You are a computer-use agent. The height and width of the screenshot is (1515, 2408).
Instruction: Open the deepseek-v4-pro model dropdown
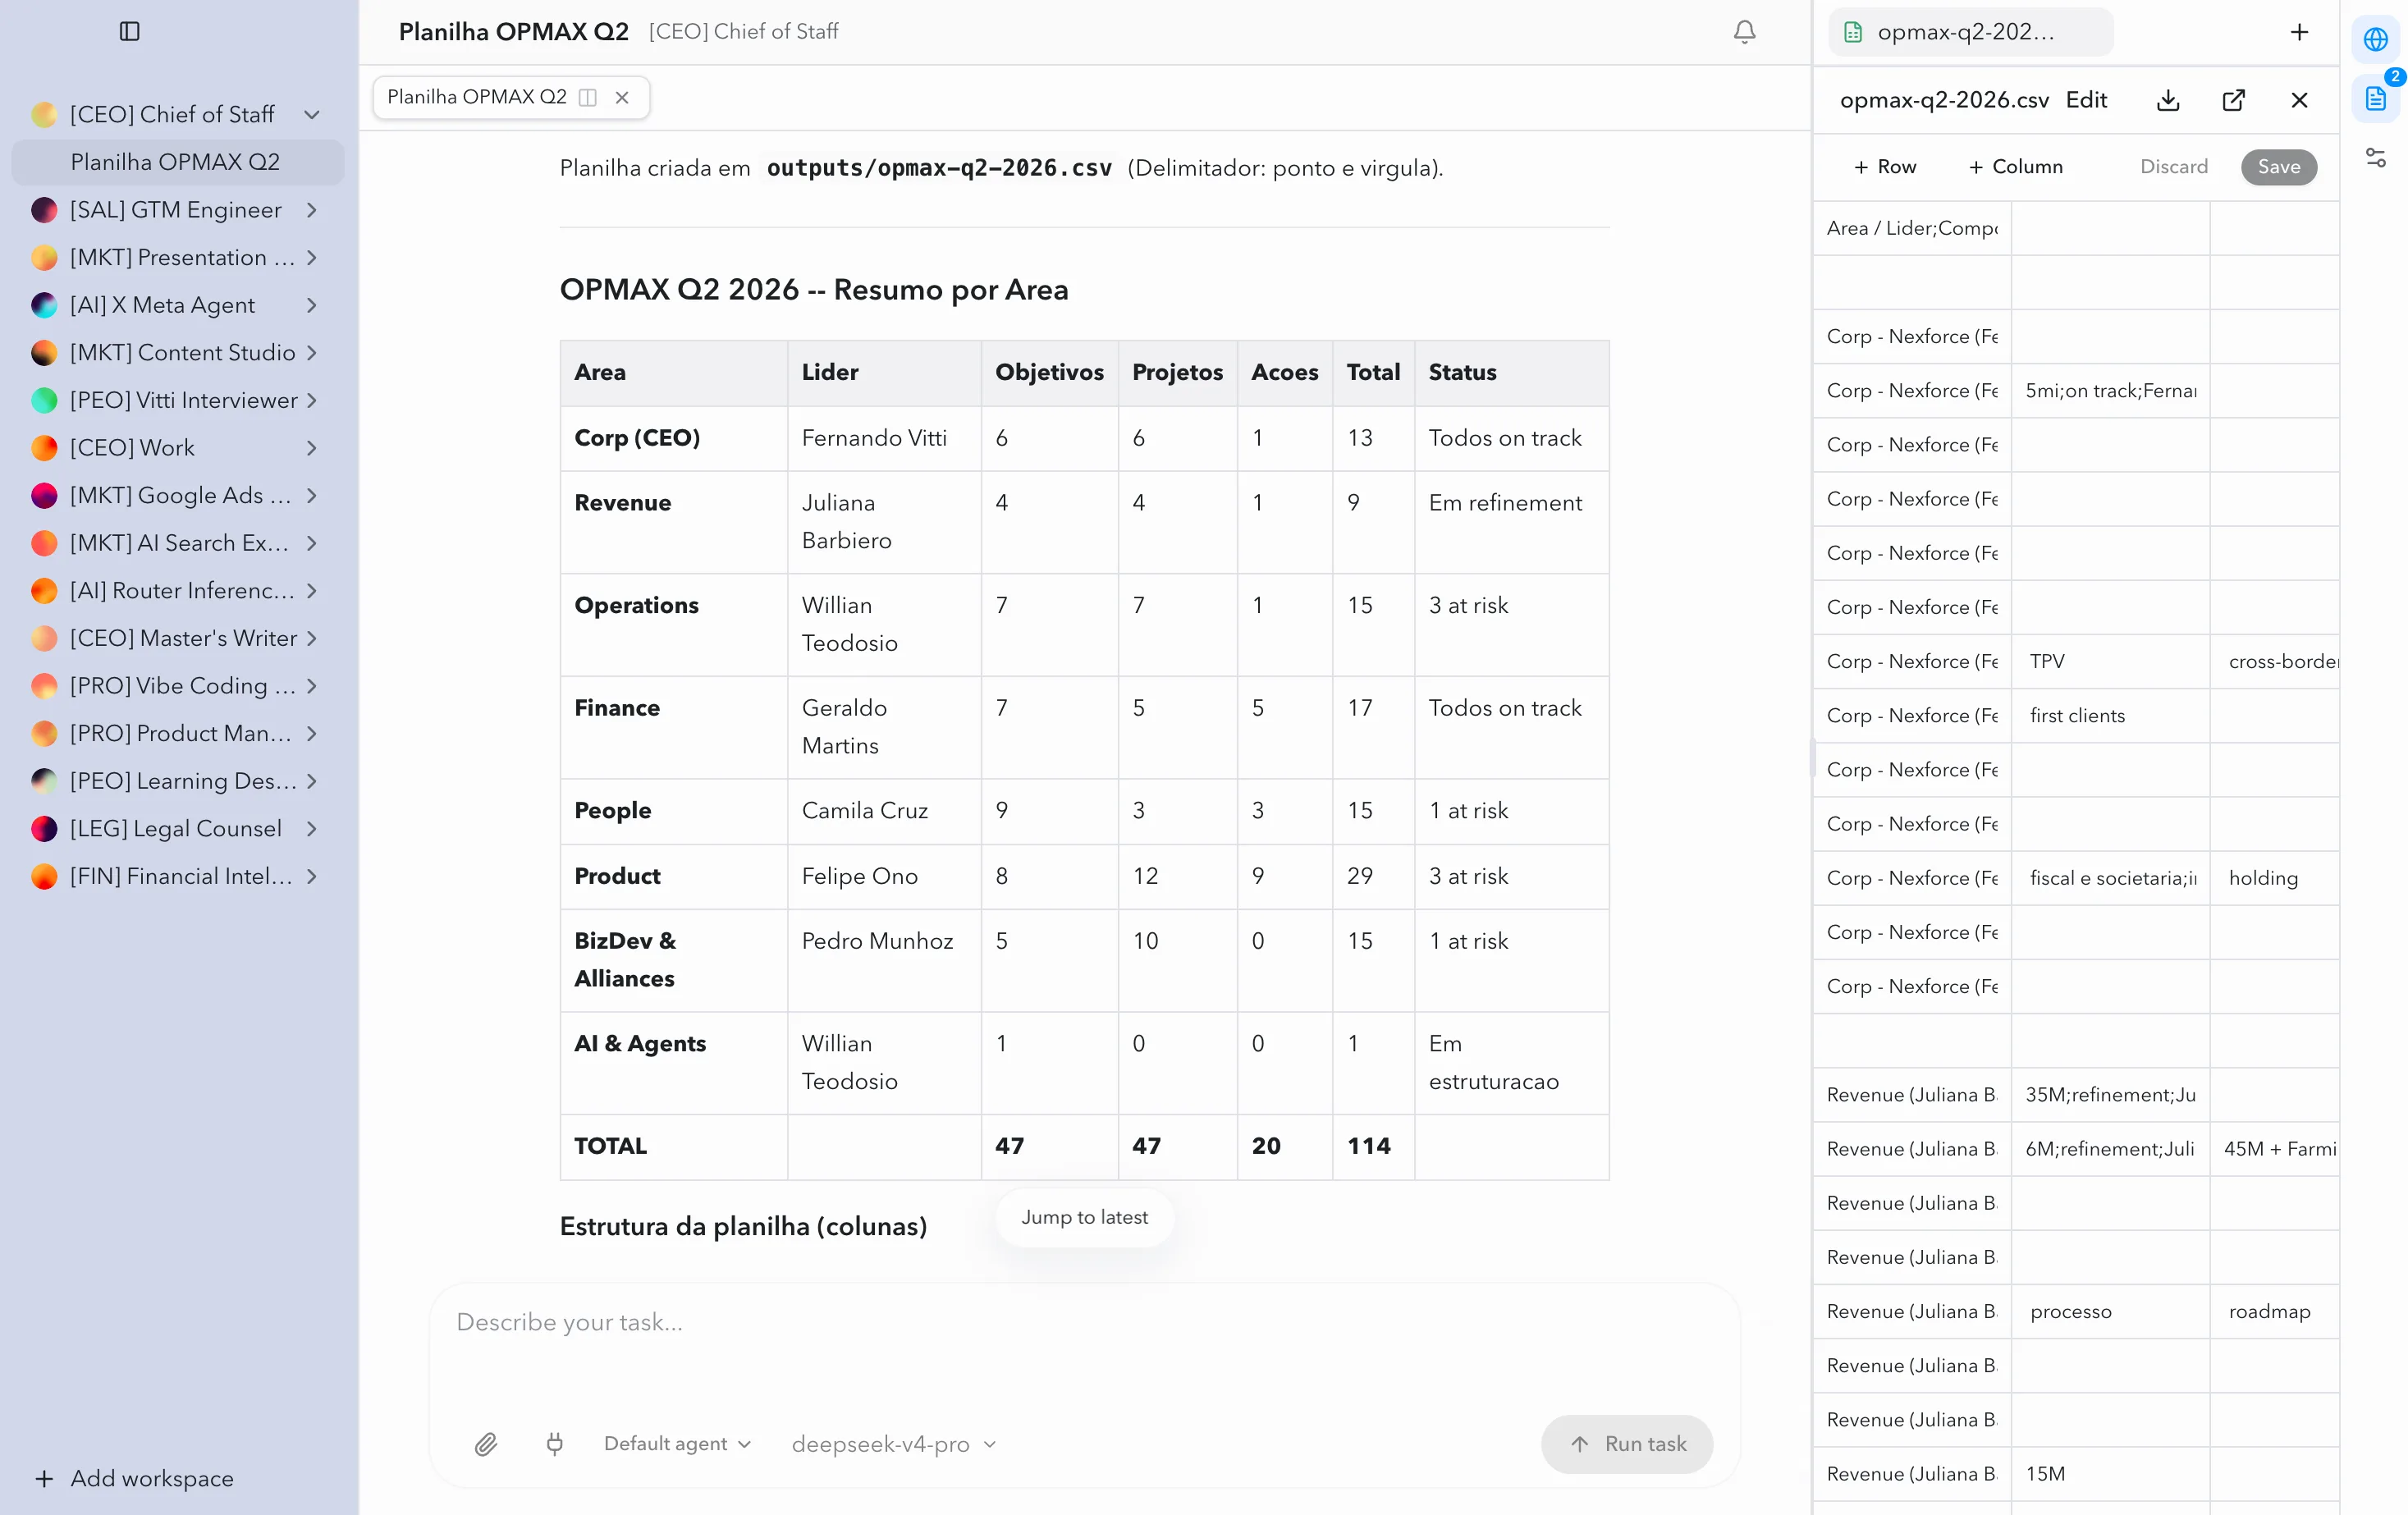[x=893, y=1444]
